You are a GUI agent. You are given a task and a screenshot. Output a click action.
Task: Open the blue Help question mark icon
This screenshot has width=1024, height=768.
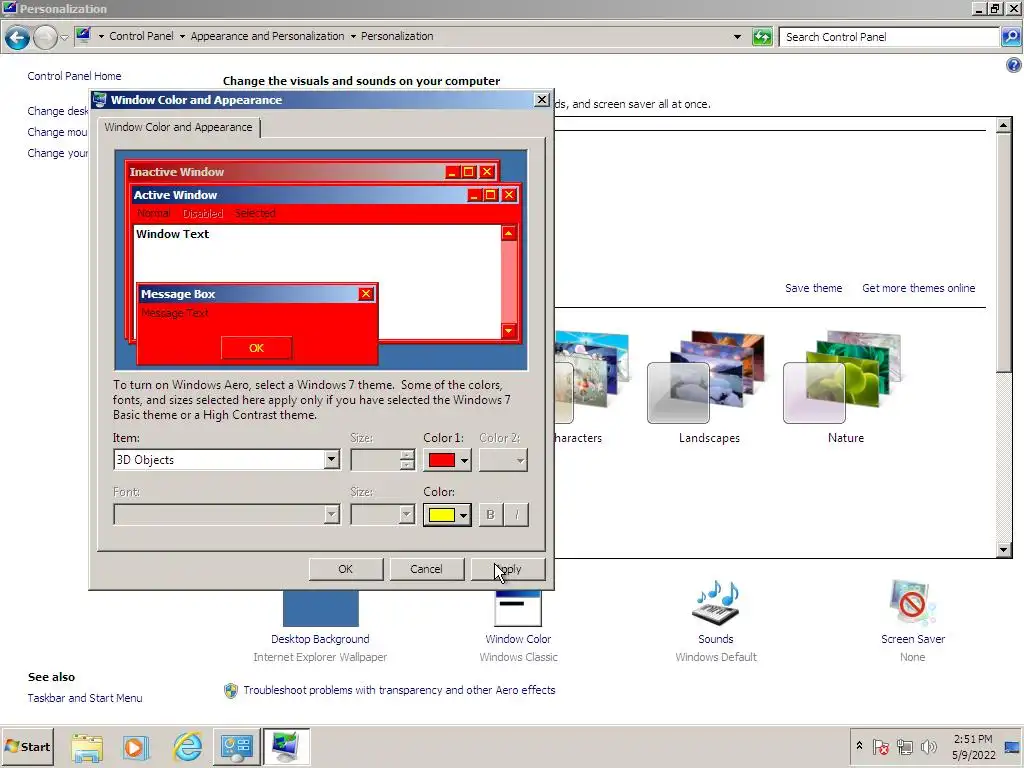(1013, 65)
